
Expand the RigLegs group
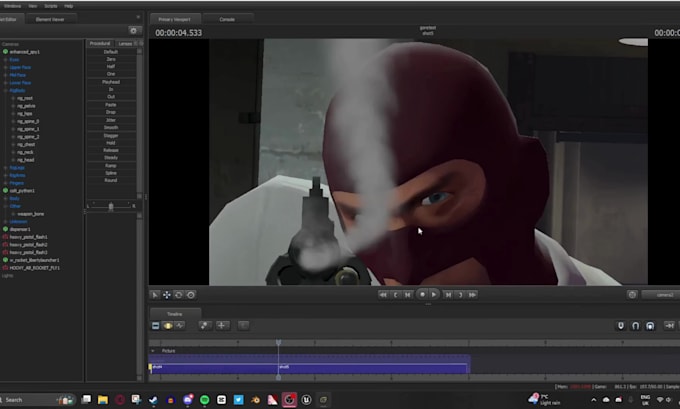tap(5, 168)
